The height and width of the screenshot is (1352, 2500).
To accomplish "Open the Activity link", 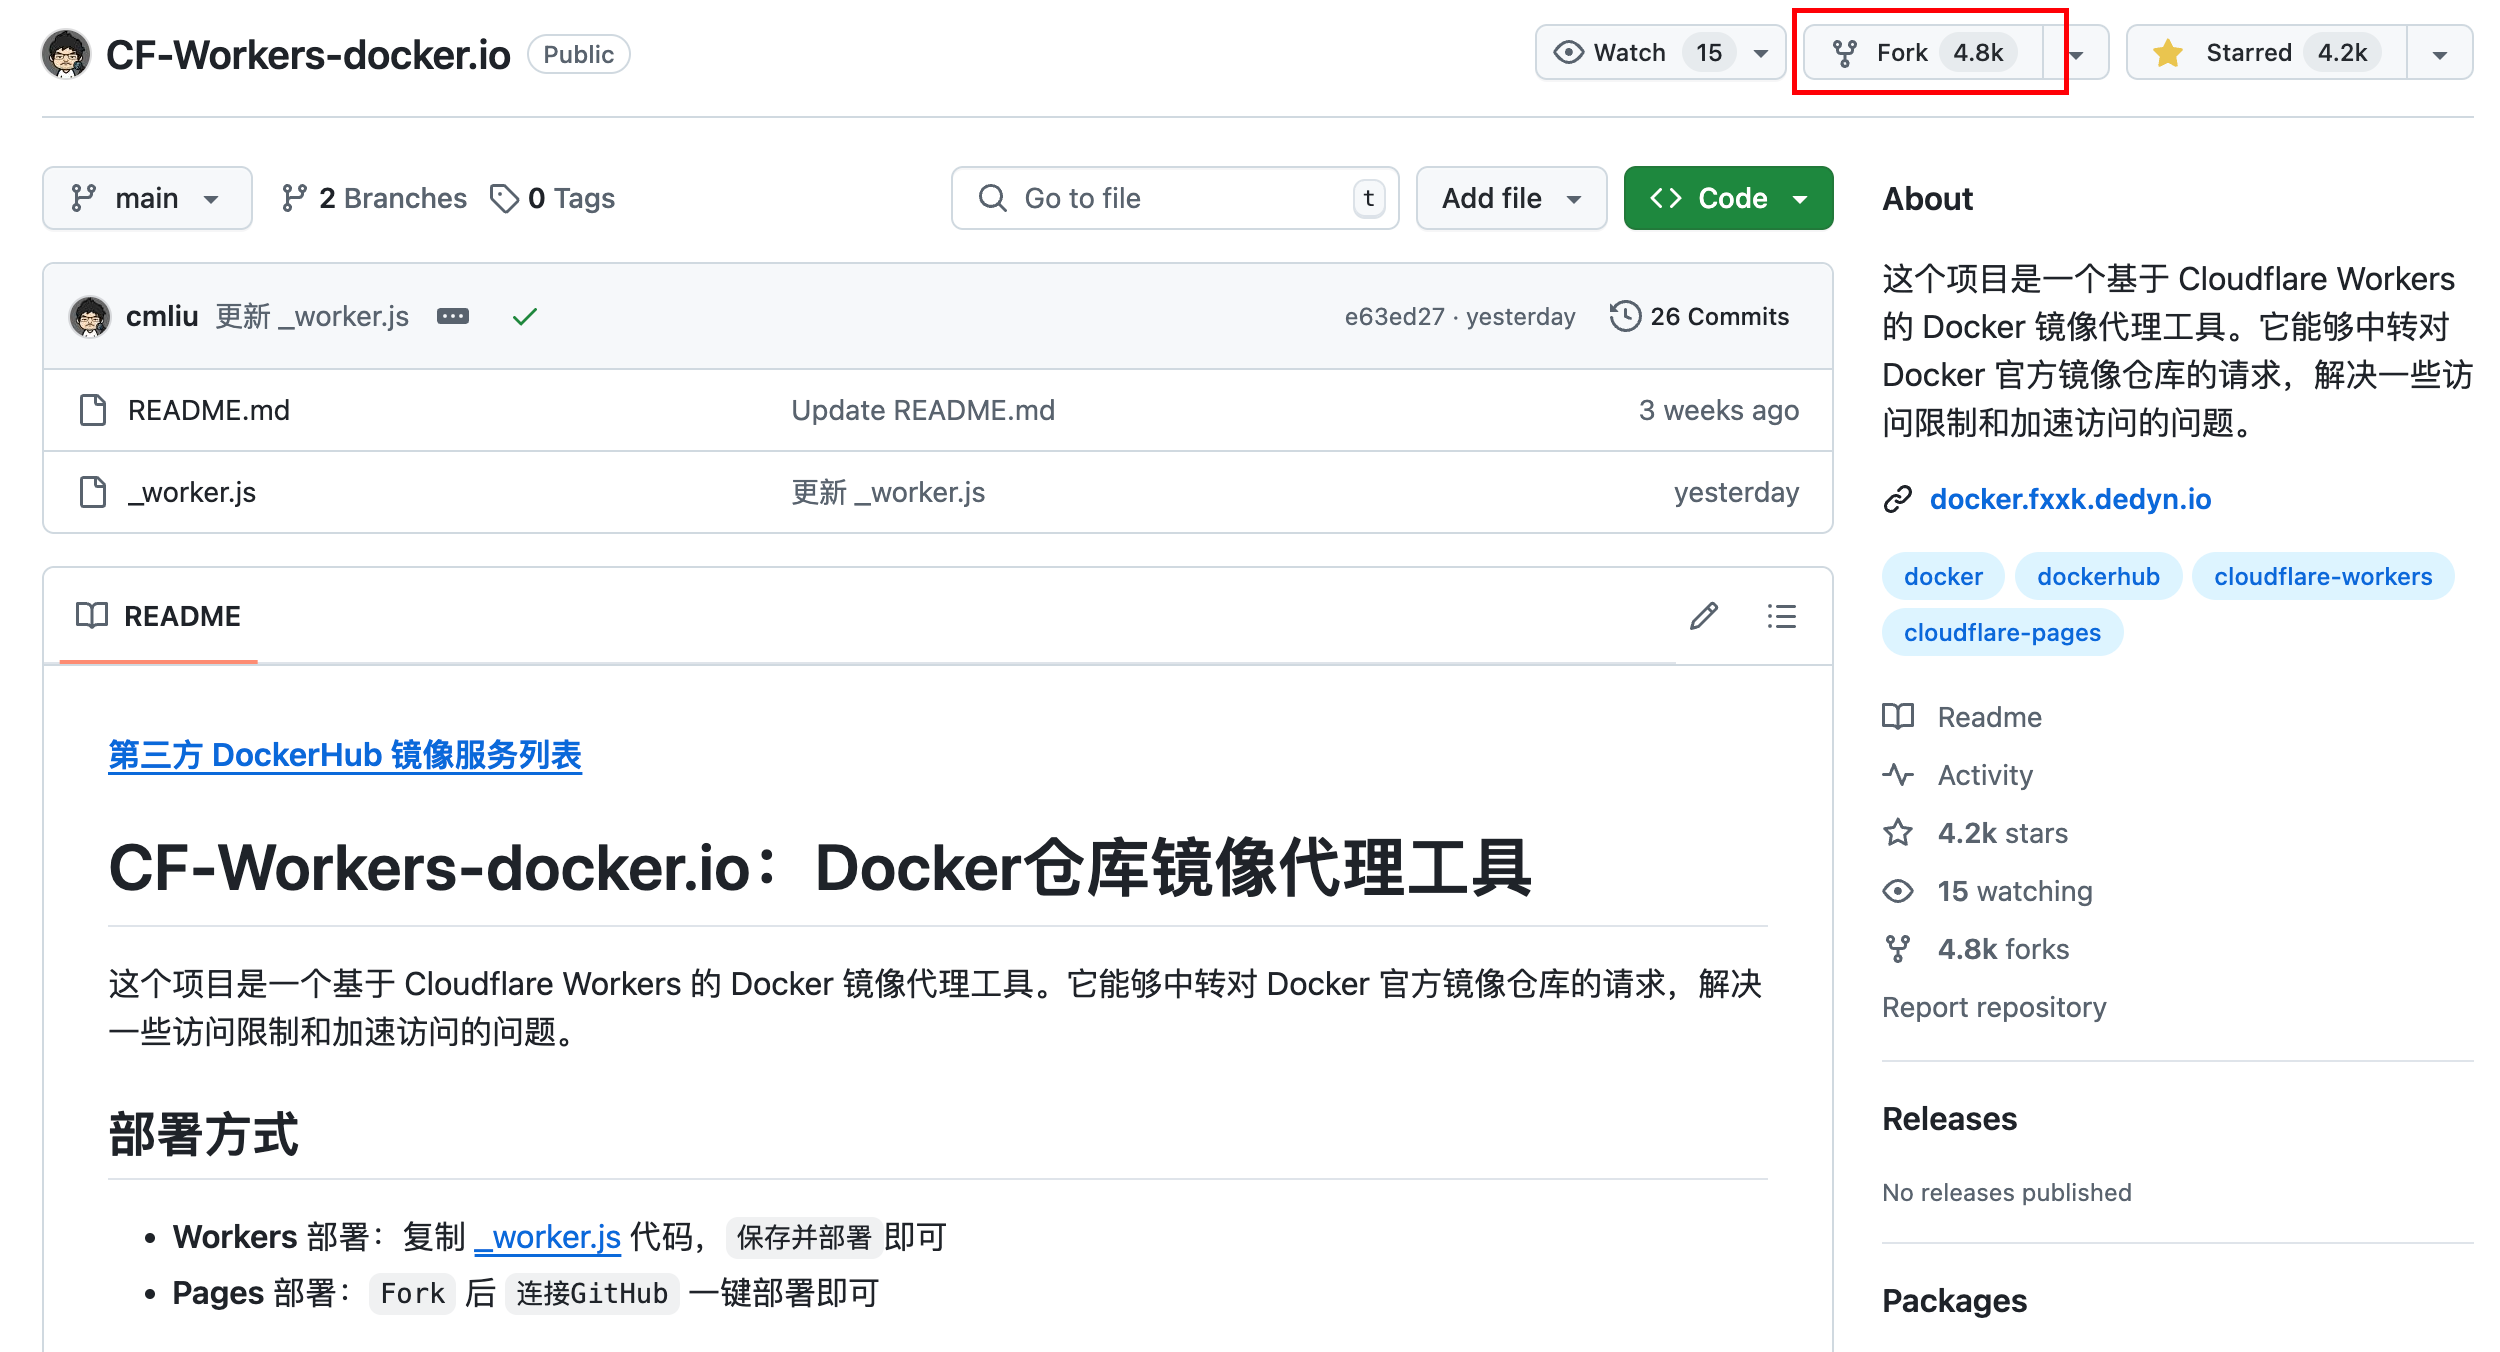I will [1985, 775].
